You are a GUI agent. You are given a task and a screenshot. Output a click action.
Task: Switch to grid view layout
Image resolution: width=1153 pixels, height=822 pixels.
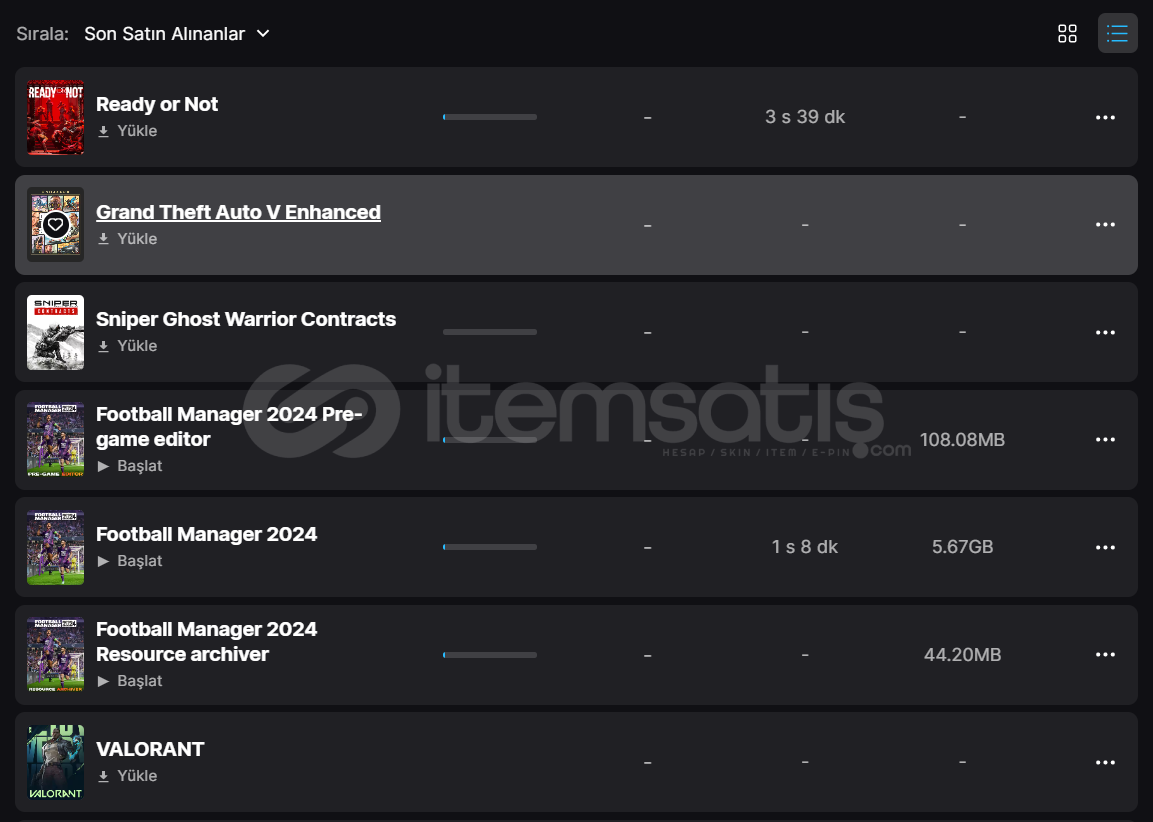click(x=1067, y=34)
